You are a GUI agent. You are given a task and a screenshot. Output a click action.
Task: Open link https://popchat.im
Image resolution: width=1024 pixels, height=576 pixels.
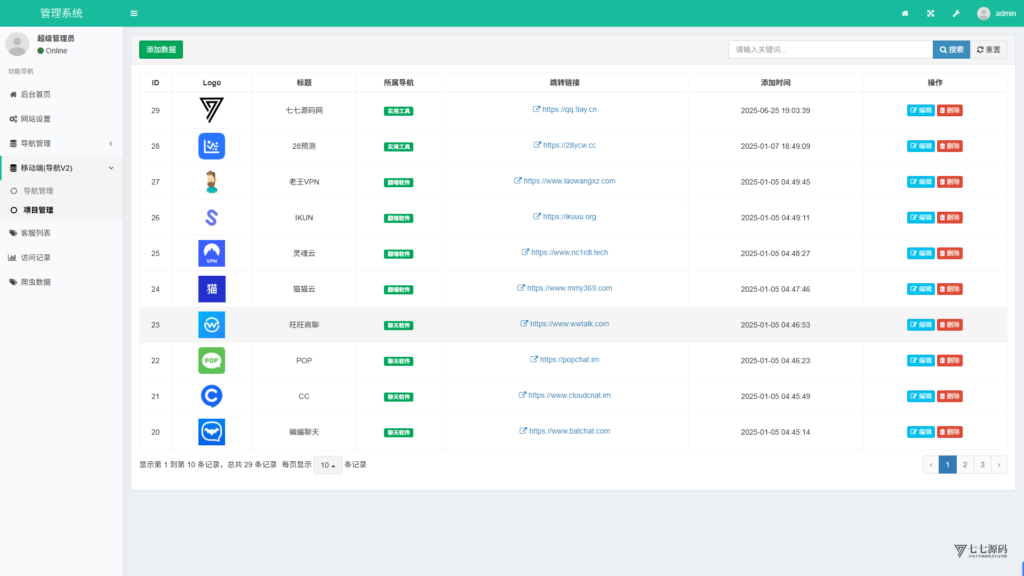point(564,360)
